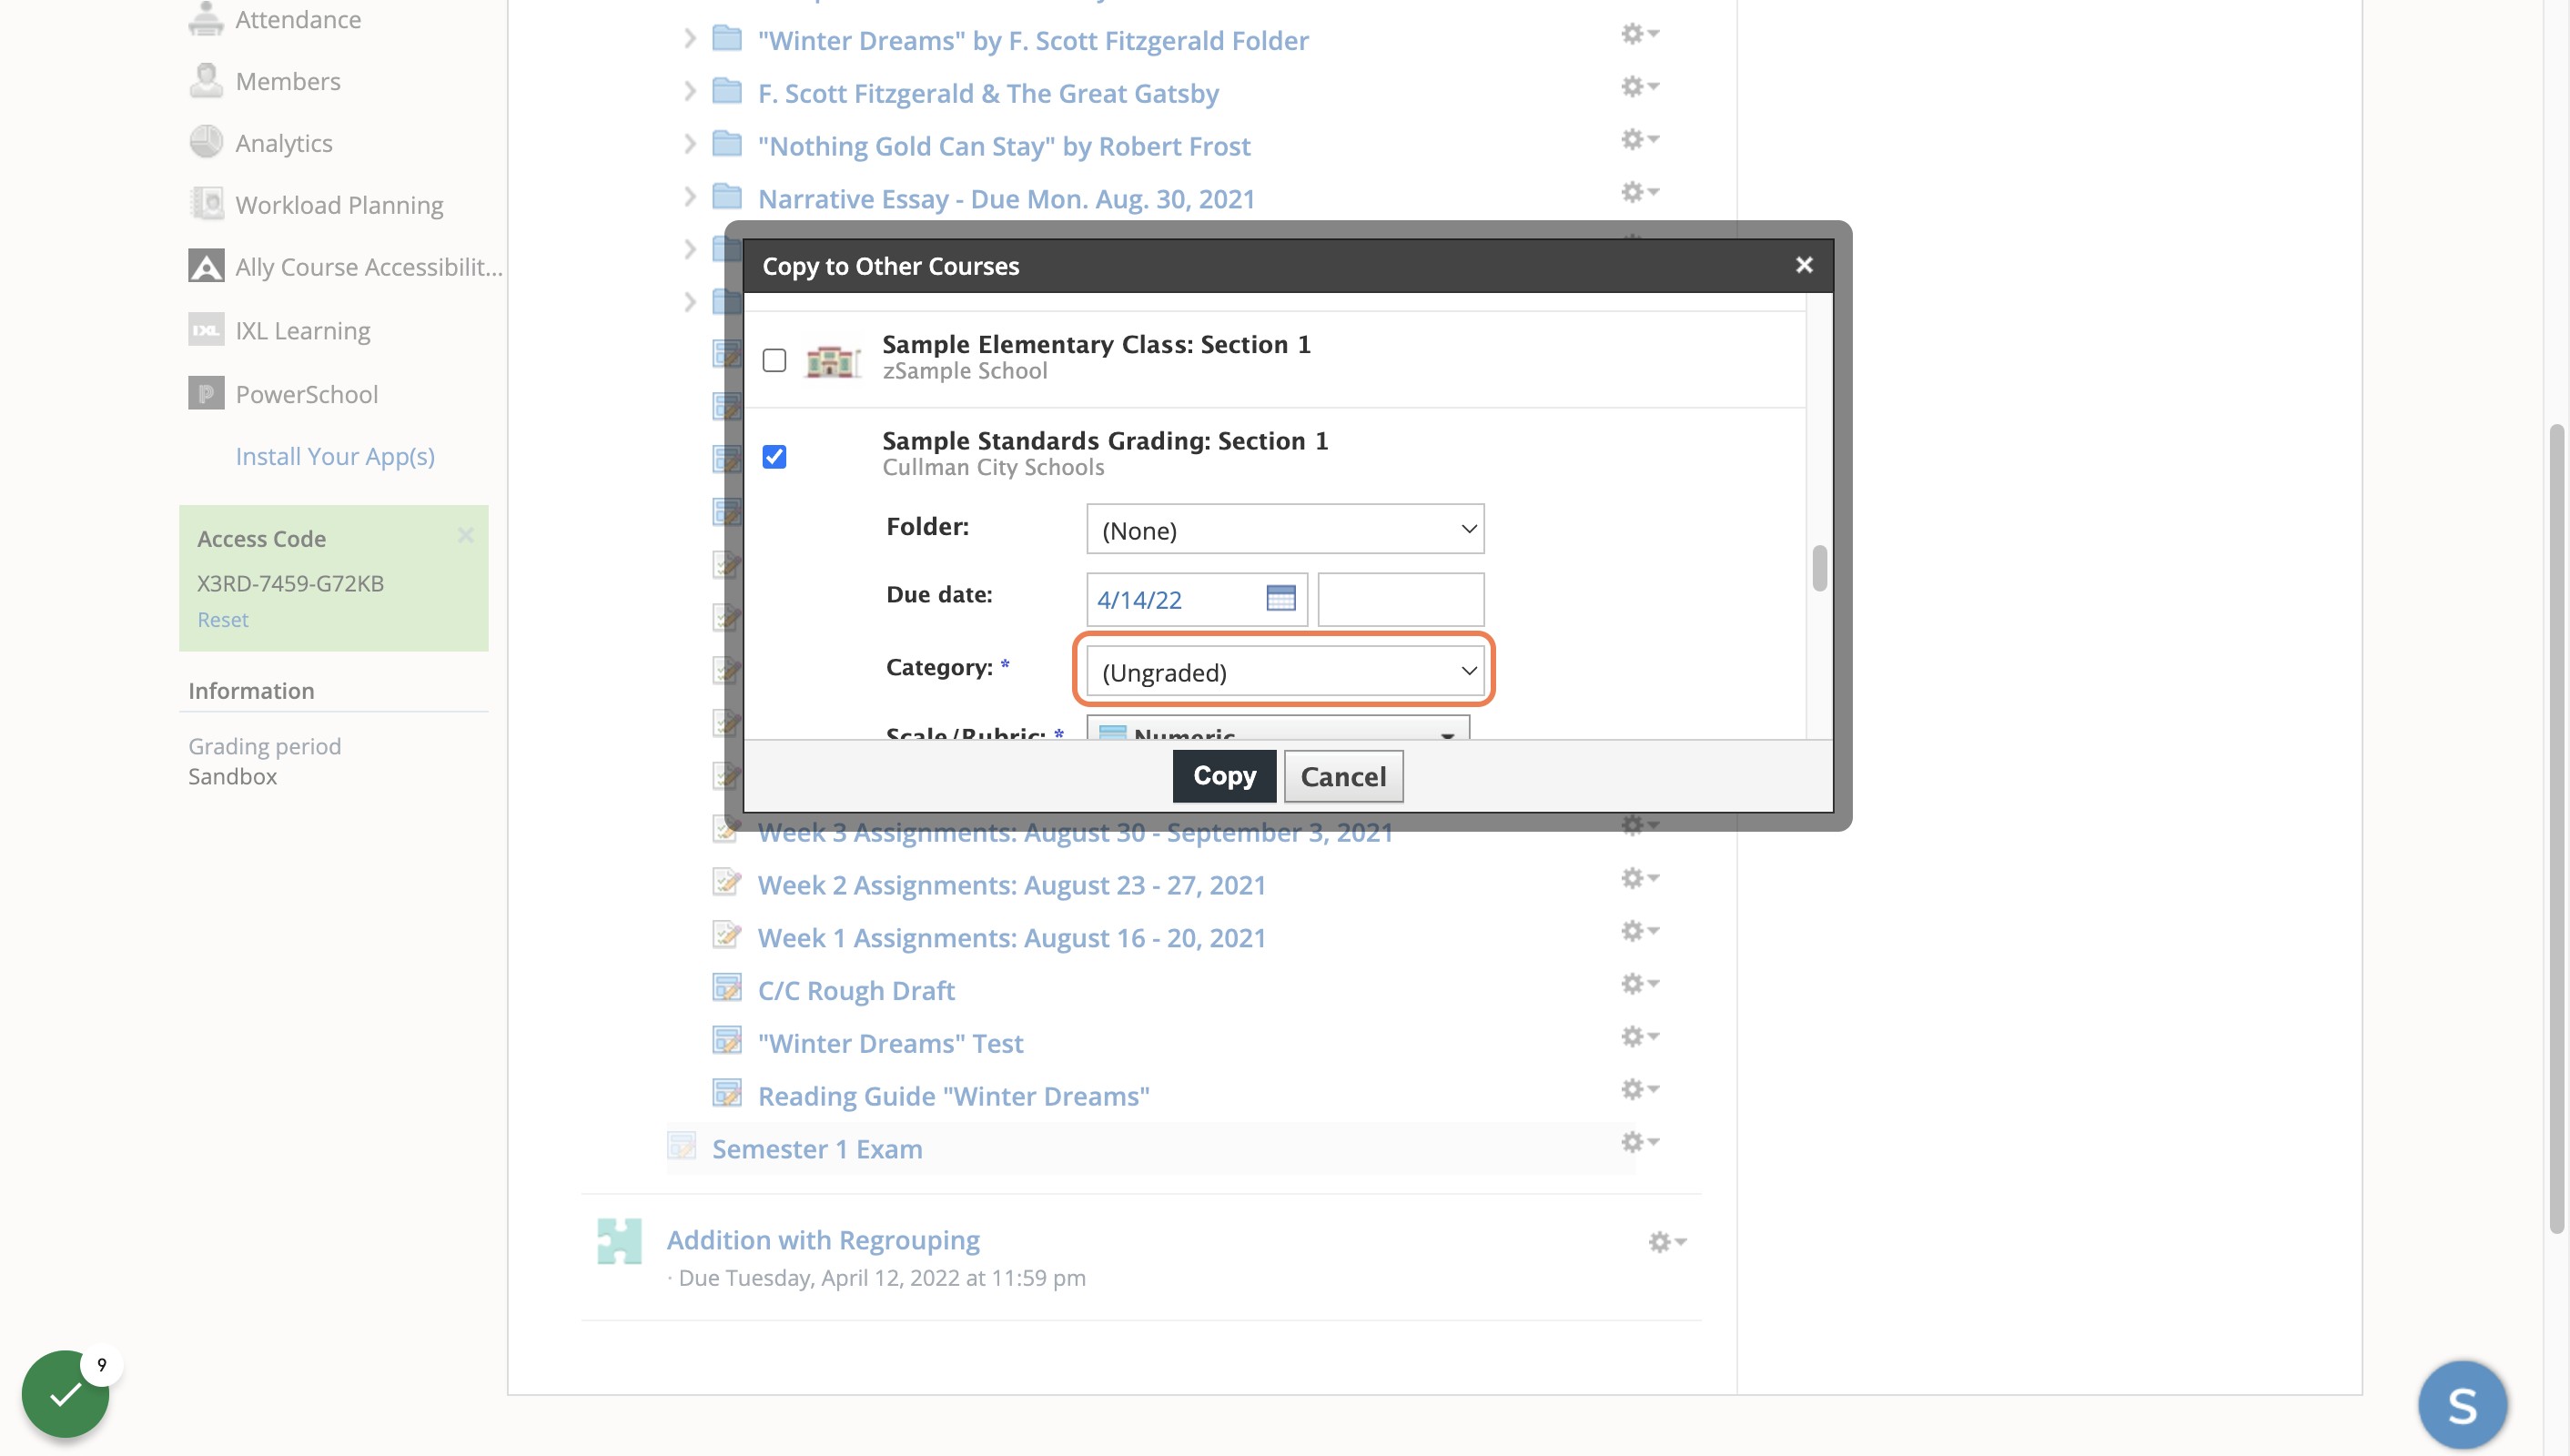Click the empty due time field
The width and height of the screenshot is (2570, 1456).
point(1401,599)
